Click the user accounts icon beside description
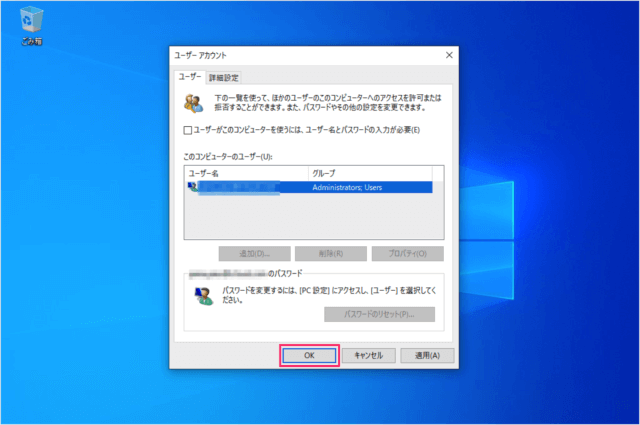 coord(192,103)
